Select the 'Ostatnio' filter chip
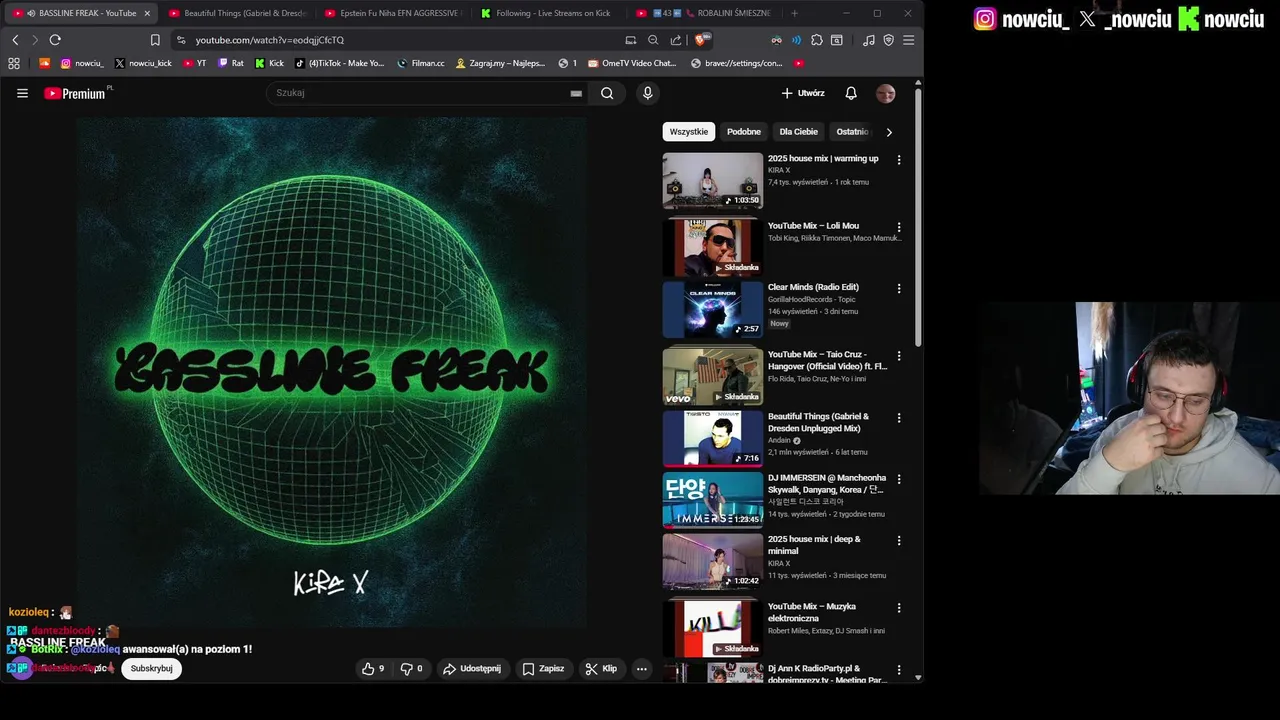This screenshot has width=1280, height=720. click(x=852, y=132)
